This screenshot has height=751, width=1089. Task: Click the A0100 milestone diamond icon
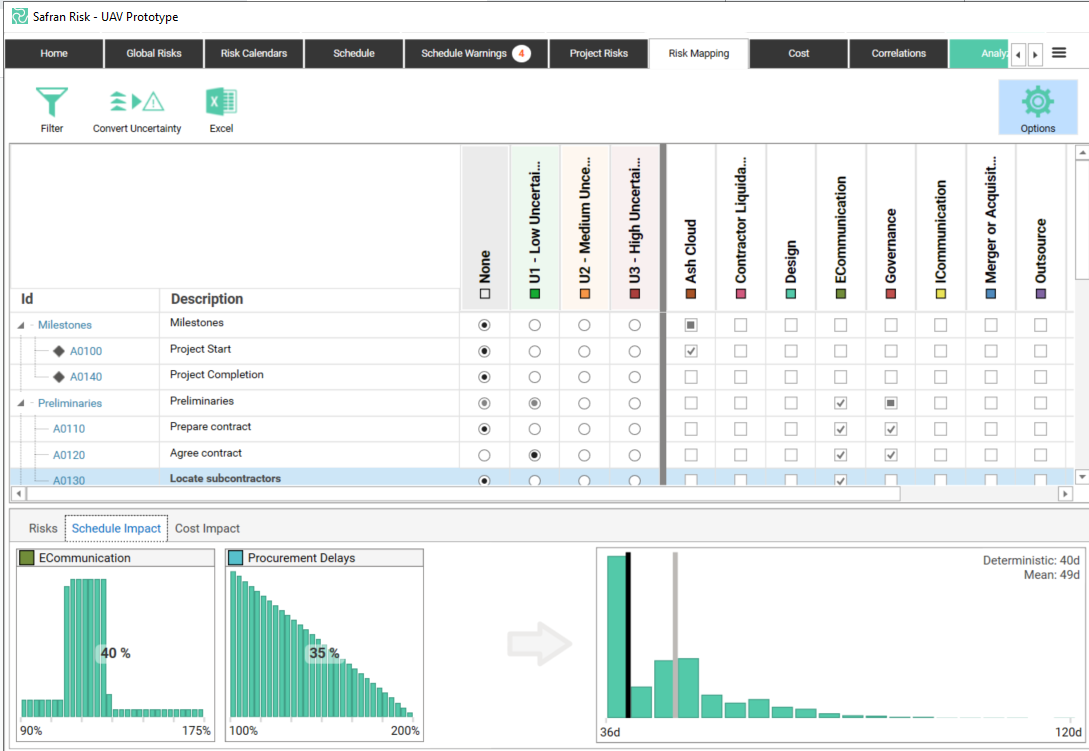click(59, 351)
